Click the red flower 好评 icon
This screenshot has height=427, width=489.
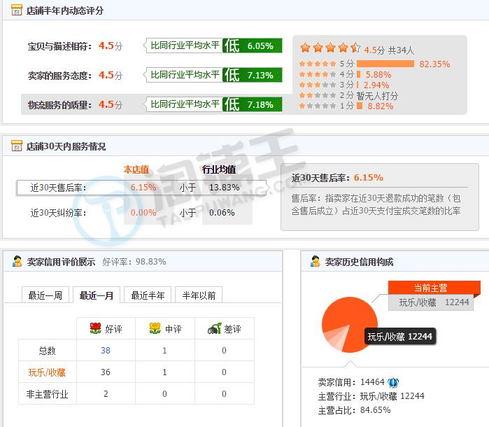[96, 328]
